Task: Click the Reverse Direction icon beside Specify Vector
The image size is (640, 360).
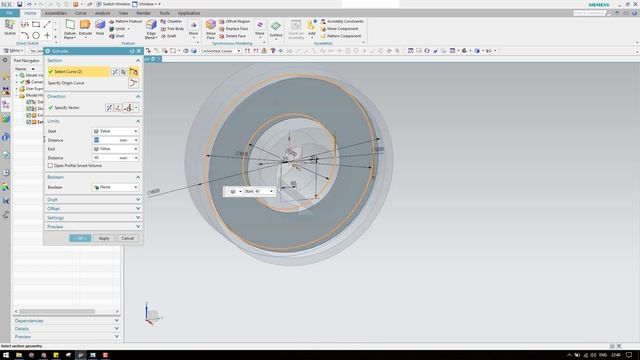Action: (109, 108)
